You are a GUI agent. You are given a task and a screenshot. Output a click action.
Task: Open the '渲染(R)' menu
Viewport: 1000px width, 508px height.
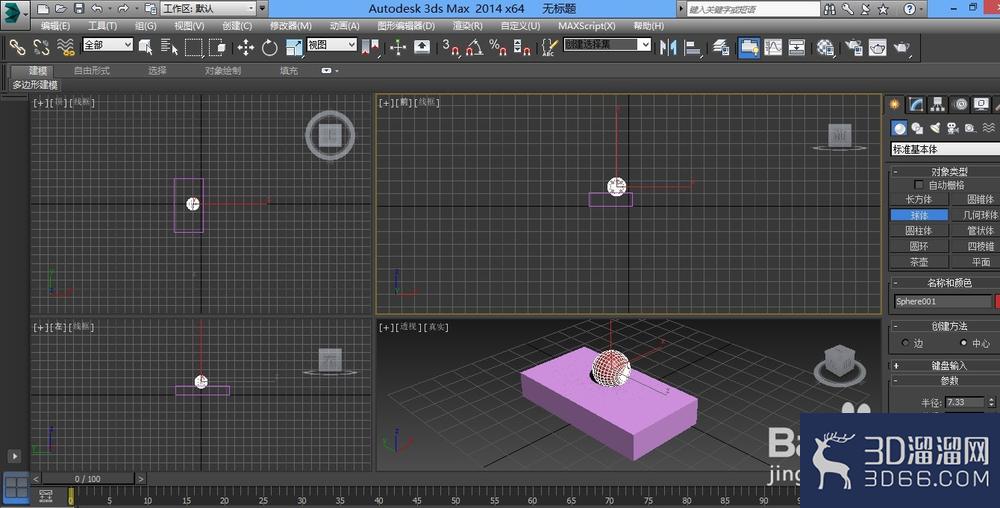pyautogui.click(x=467, y=26)
